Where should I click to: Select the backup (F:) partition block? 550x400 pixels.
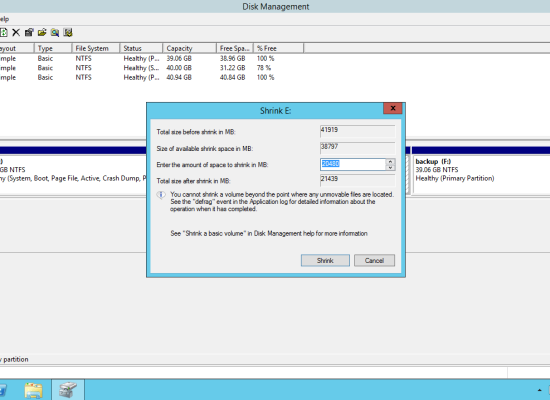point(481,174)
